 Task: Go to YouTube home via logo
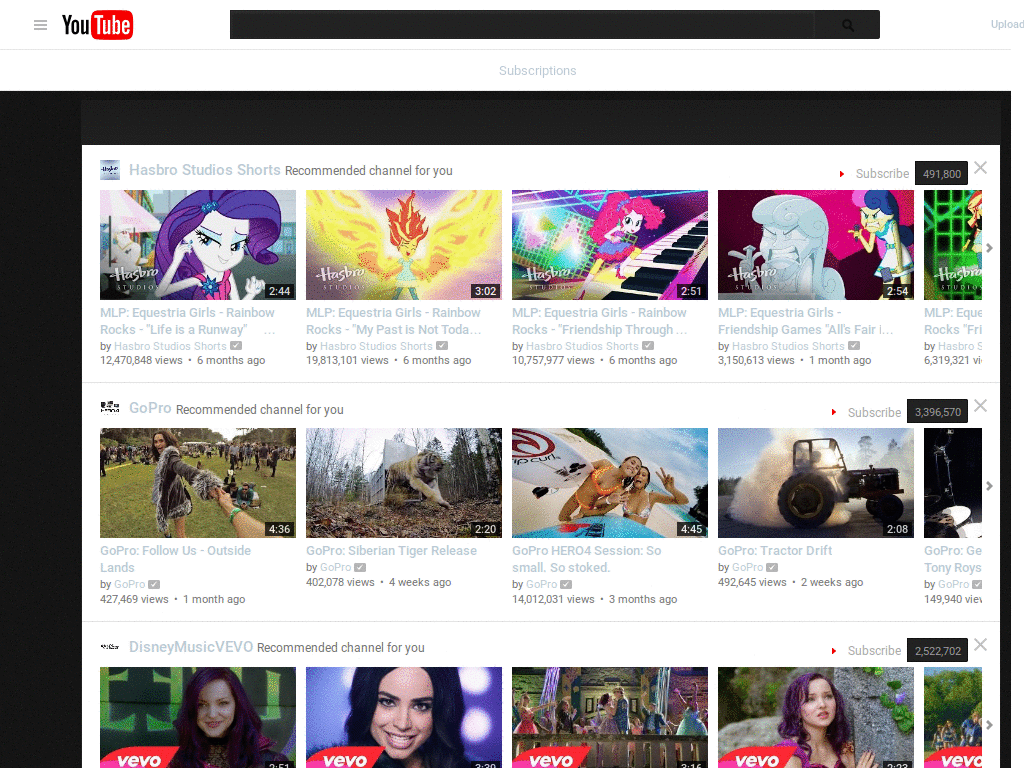pyautogui.click(x=97, y=25)
